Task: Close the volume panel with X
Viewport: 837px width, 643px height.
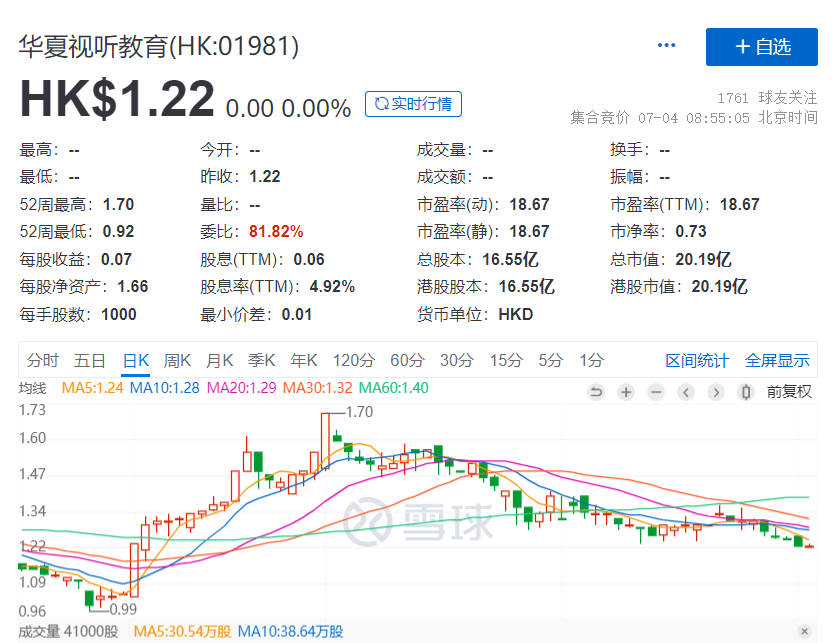Action: [x=804, y=631]
